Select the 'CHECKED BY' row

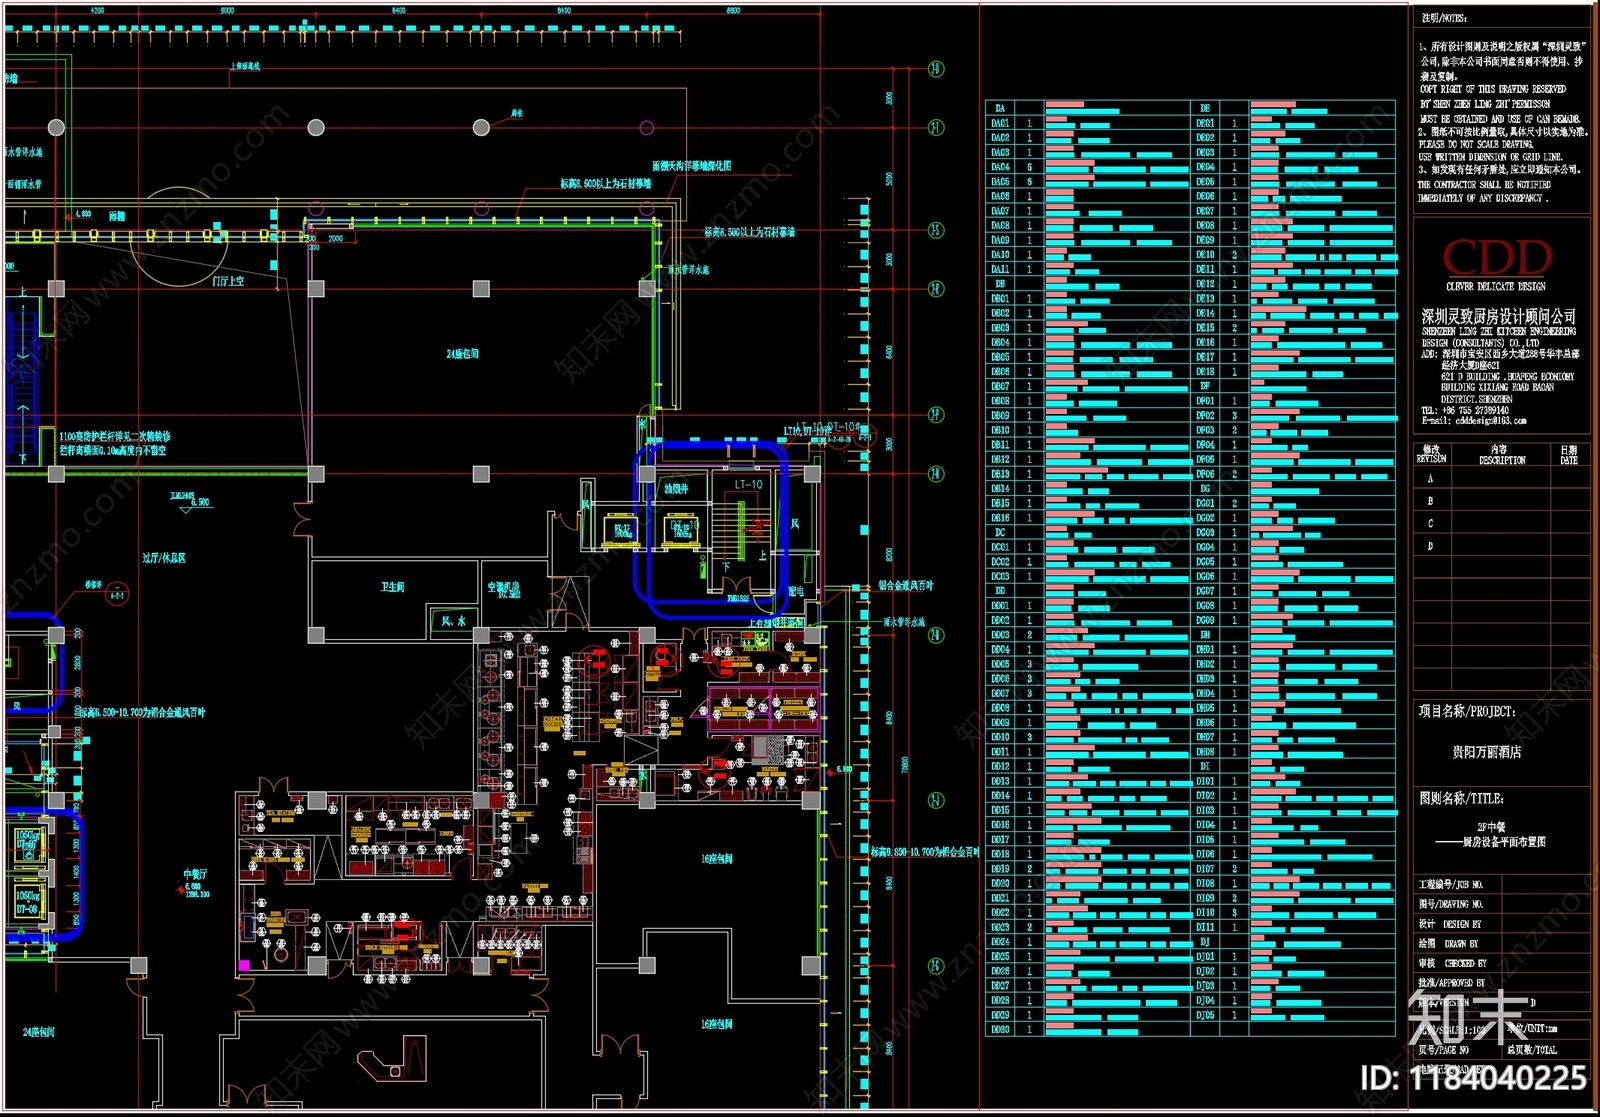(x=1502, y=963)
